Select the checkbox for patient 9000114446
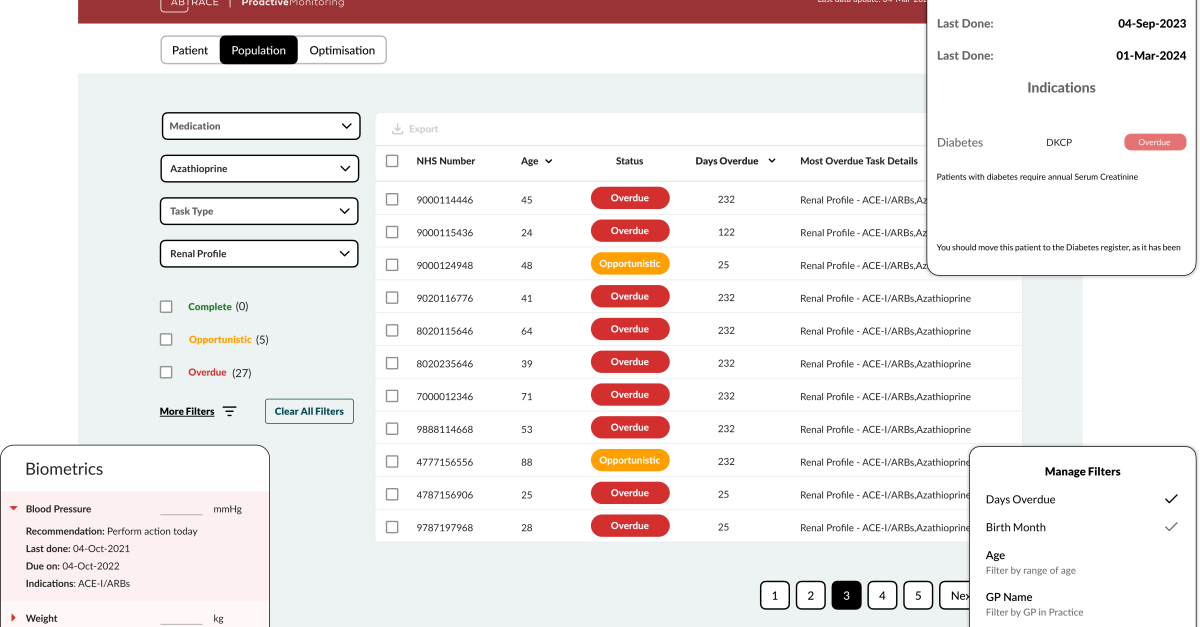1200x627 pixels. pos(392,200)
